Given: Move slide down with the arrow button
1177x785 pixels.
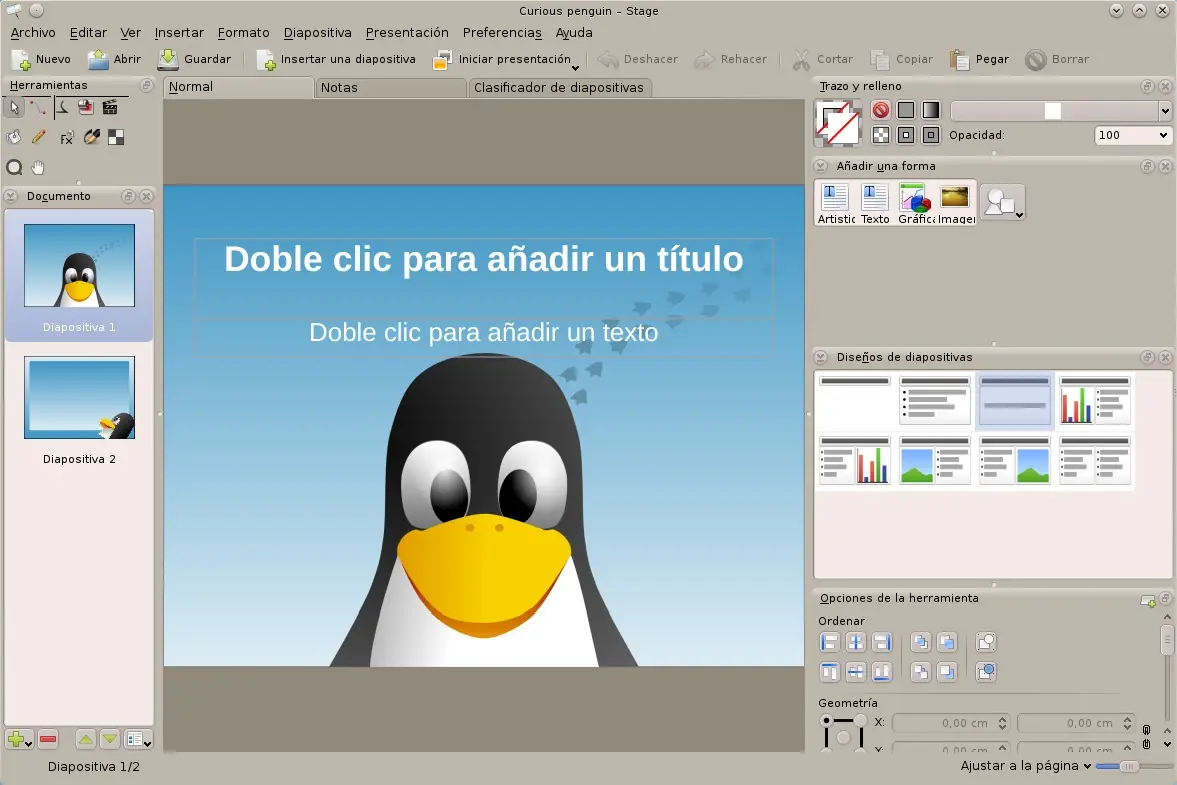Looking at the screenshot, I should point(110,740).
